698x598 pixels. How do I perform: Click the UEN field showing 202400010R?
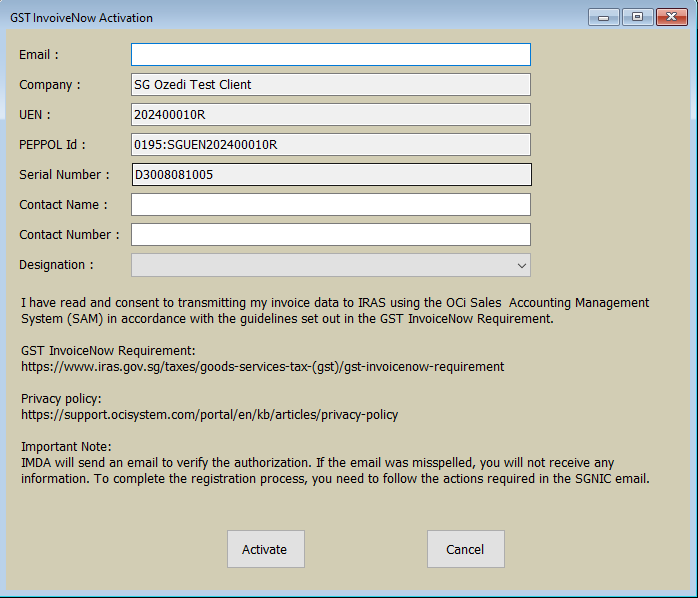[330, 115]
